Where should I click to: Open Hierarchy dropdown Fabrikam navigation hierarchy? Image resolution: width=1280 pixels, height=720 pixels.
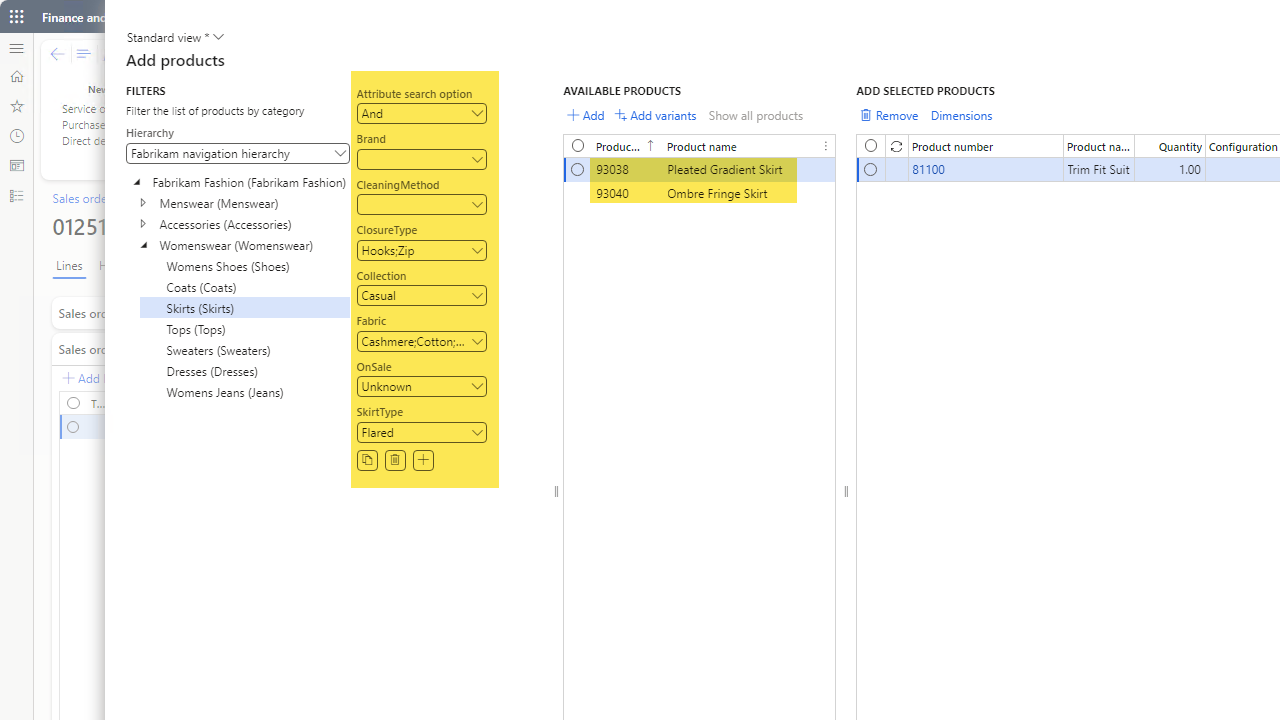click(x=238, y=154)
